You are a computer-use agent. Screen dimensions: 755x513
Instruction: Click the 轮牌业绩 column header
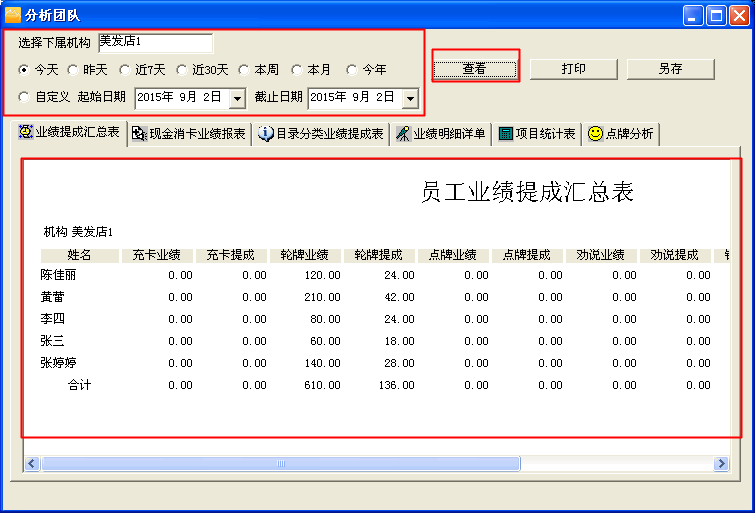pyautogui.click(x=305, y=255)
